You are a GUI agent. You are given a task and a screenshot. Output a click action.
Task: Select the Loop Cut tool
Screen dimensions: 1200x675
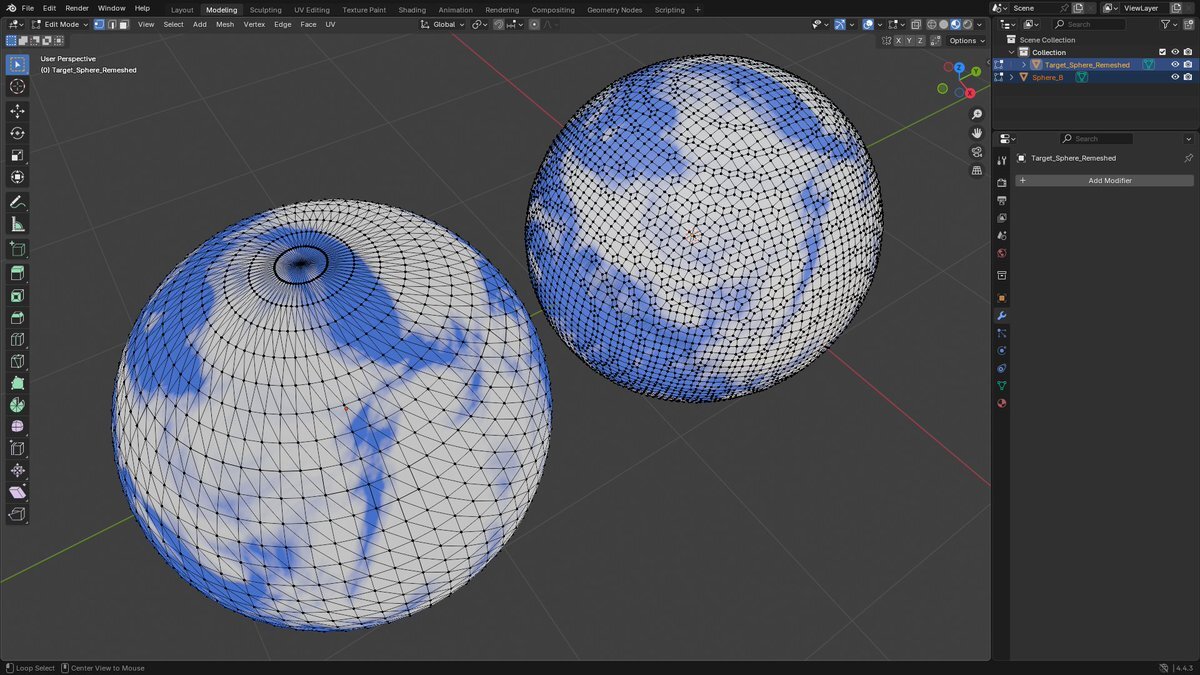[17, 340]
